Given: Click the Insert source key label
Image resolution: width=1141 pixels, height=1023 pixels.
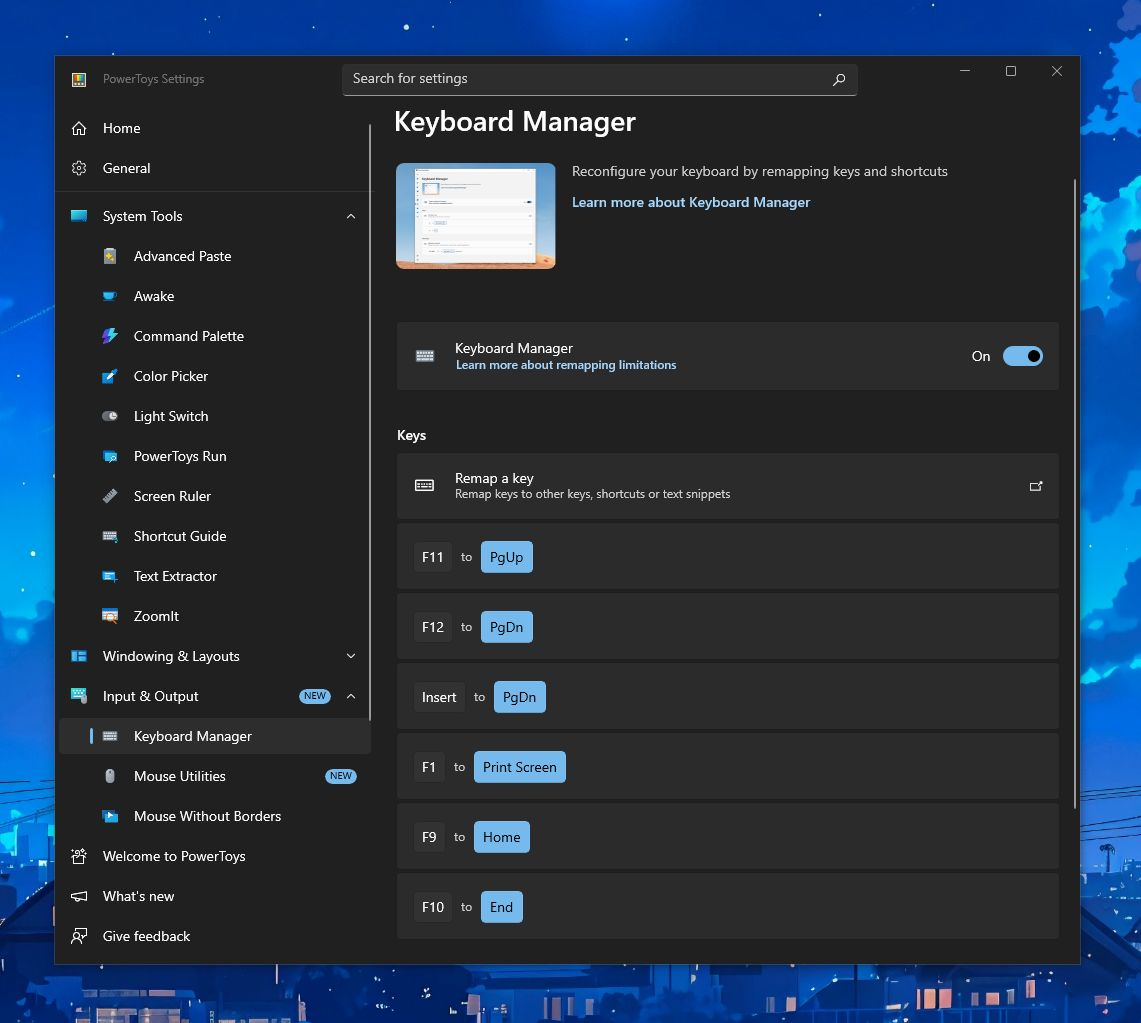Looking at the screenshot, I should (439, 697).
